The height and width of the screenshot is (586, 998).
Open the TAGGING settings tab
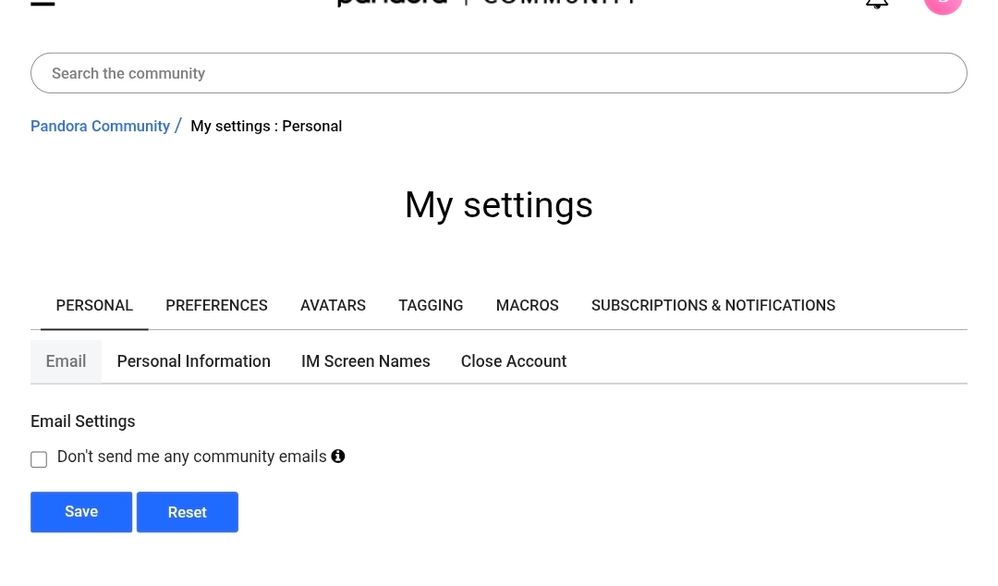(x=430, y=305)
